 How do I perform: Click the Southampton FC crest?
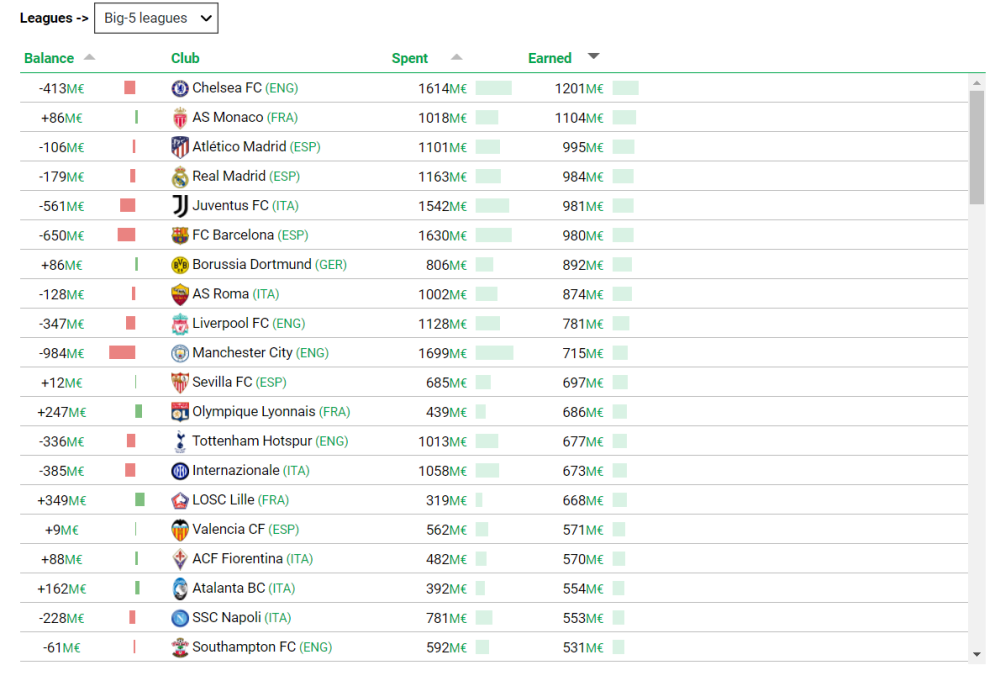point(180,647)
